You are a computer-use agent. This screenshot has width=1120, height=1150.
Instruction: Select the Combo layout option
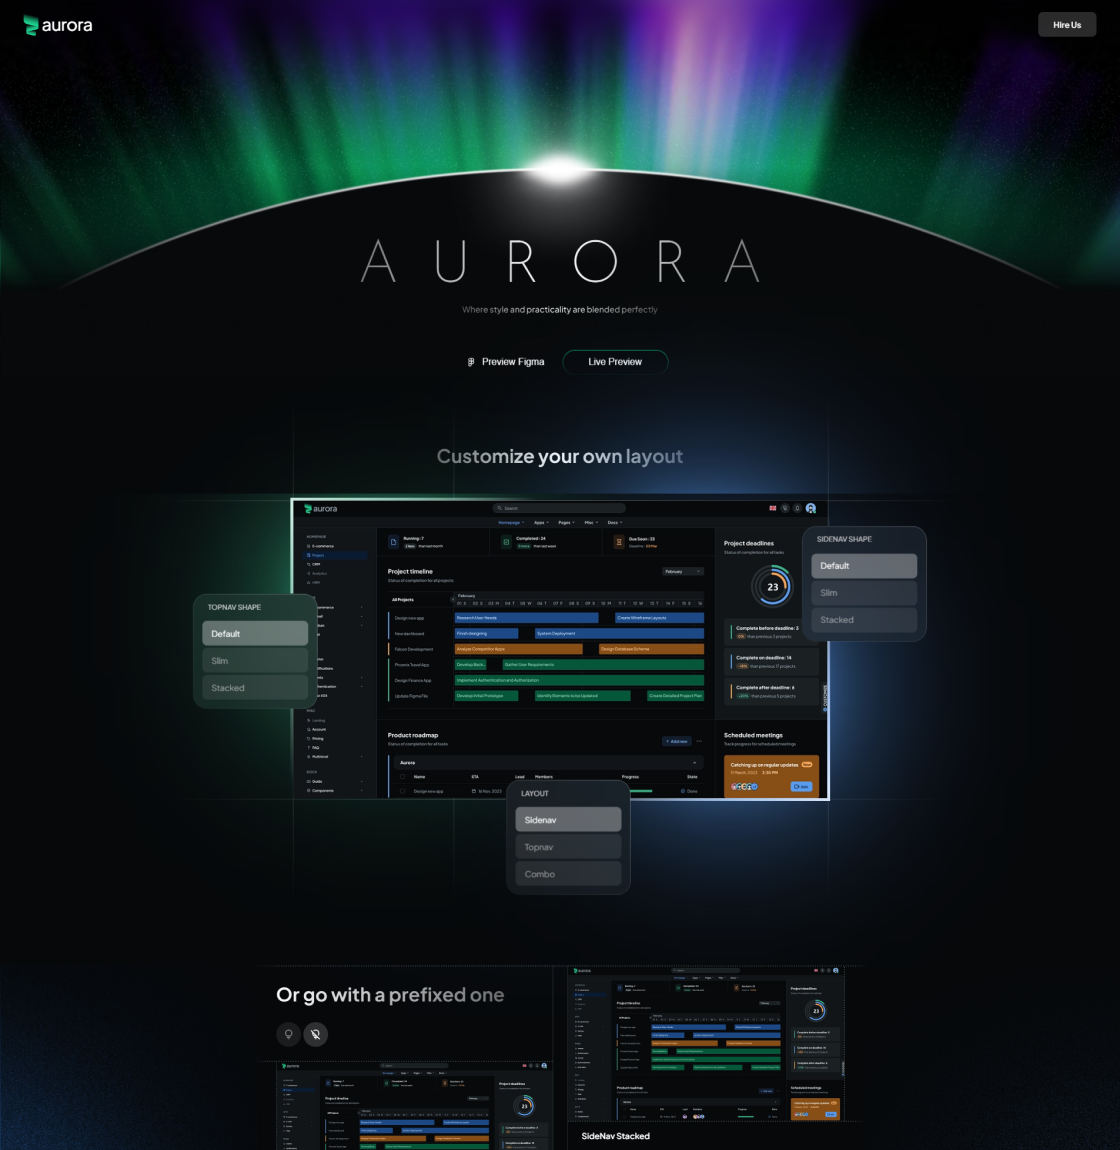[x=568, y=874]
